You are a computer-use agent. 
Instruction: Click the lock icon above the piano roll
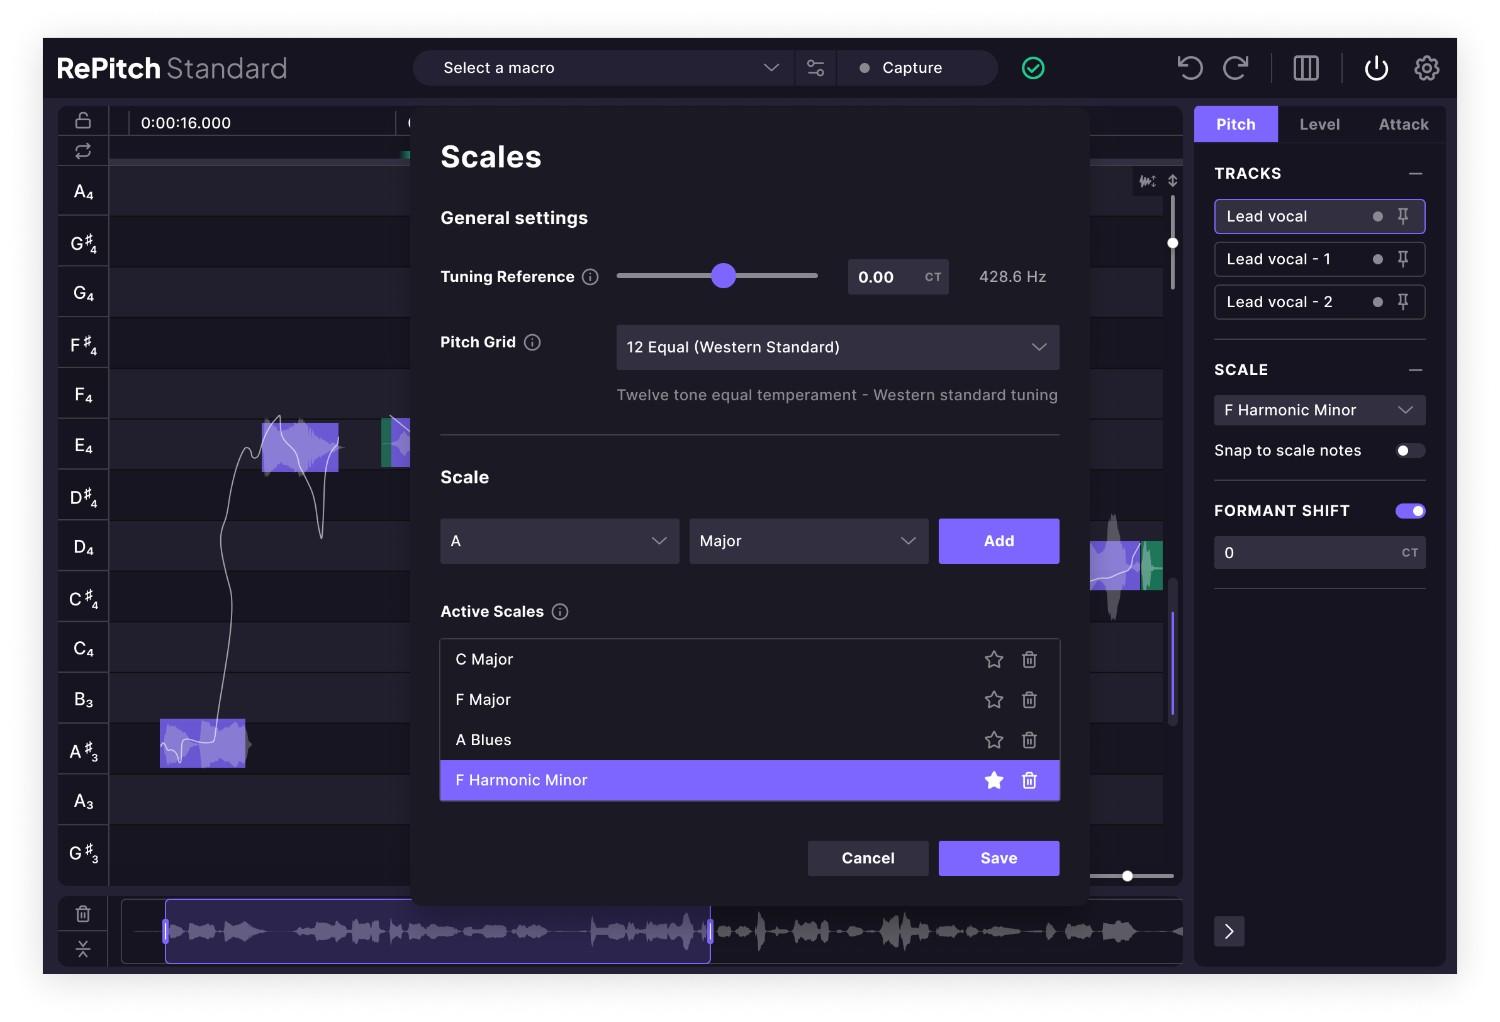(82, 119)
